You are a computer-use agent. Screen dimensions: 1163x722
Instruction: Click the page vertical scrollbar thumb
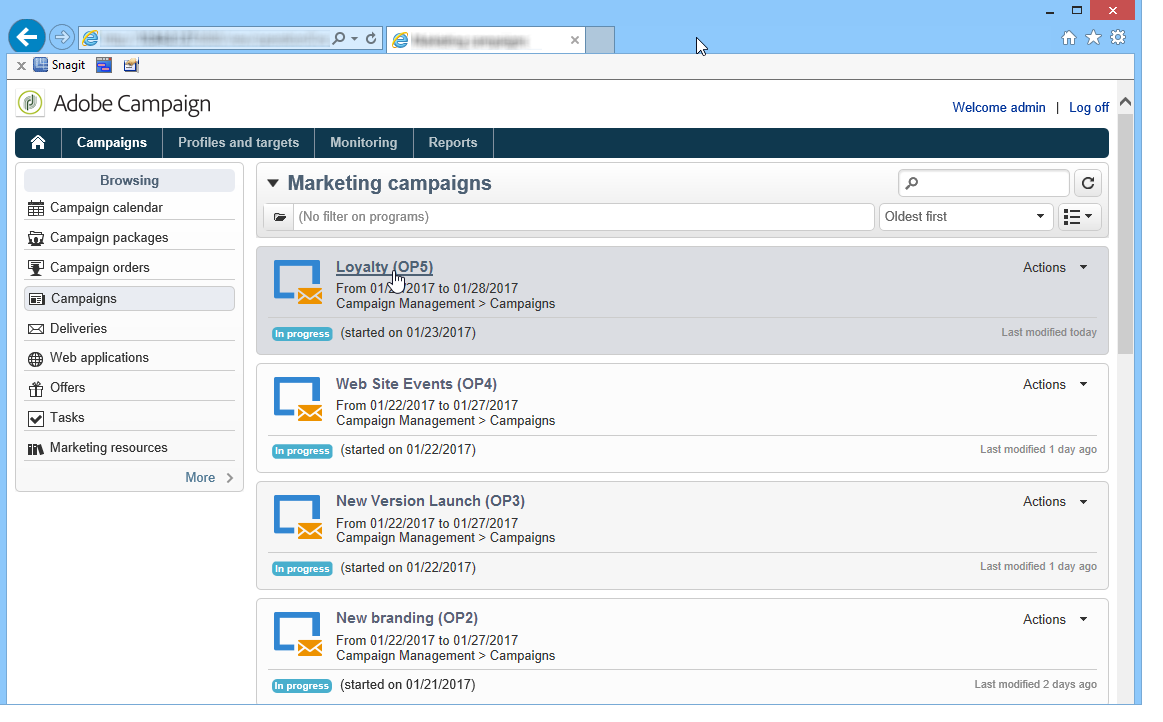(x=1125, y=234)
